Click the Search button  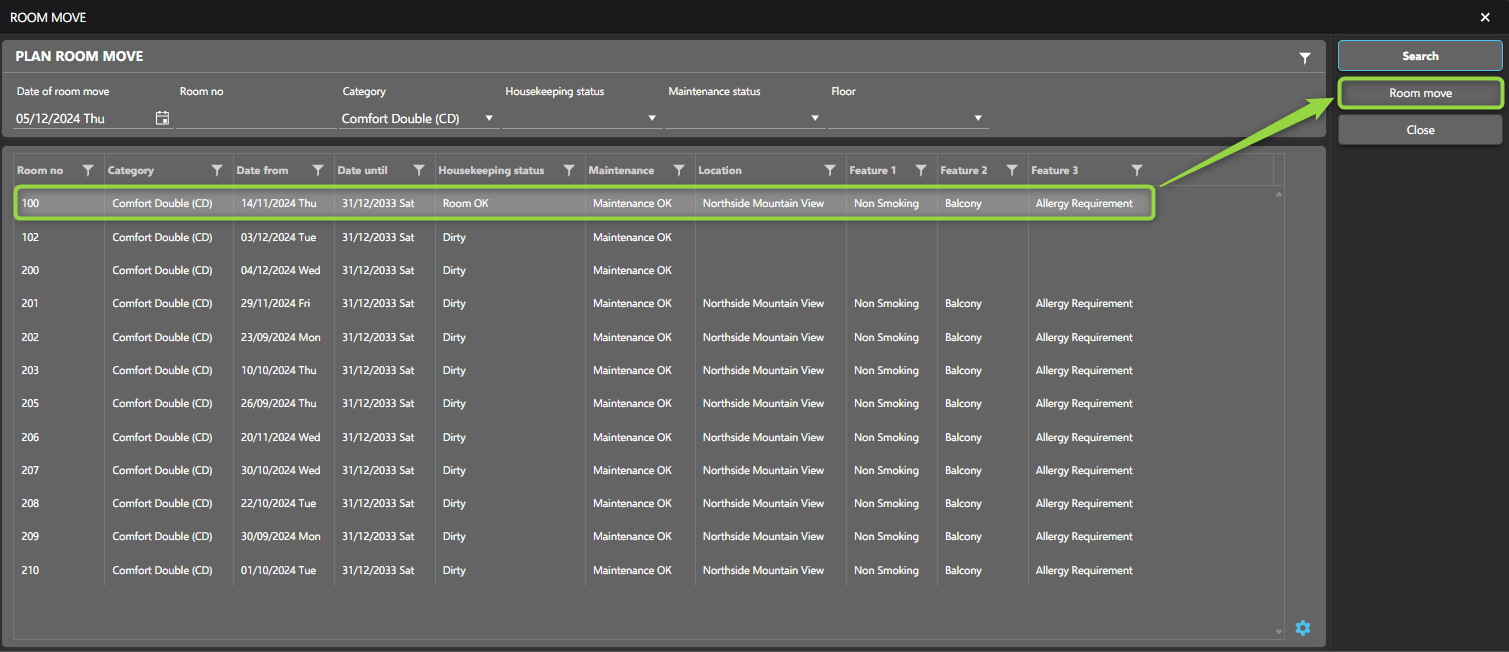click(1419, 56)
